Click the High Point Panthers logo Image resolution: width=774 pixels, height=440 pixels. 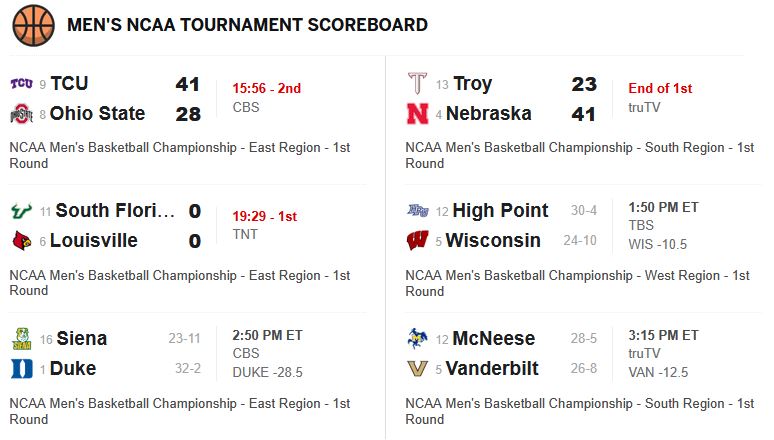click(x=417, y=211)
